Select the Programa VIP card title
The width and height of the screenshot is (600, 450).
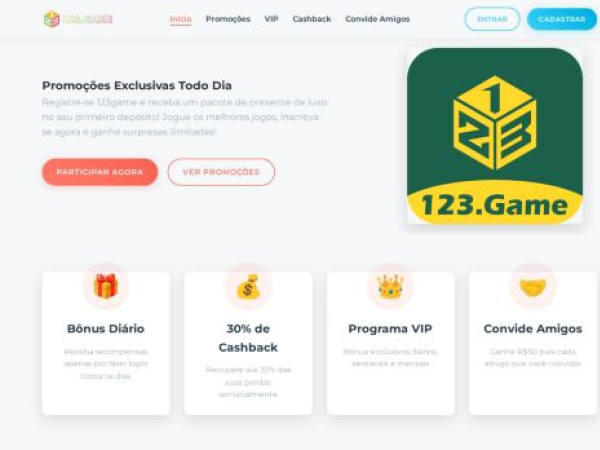[390, 329]
